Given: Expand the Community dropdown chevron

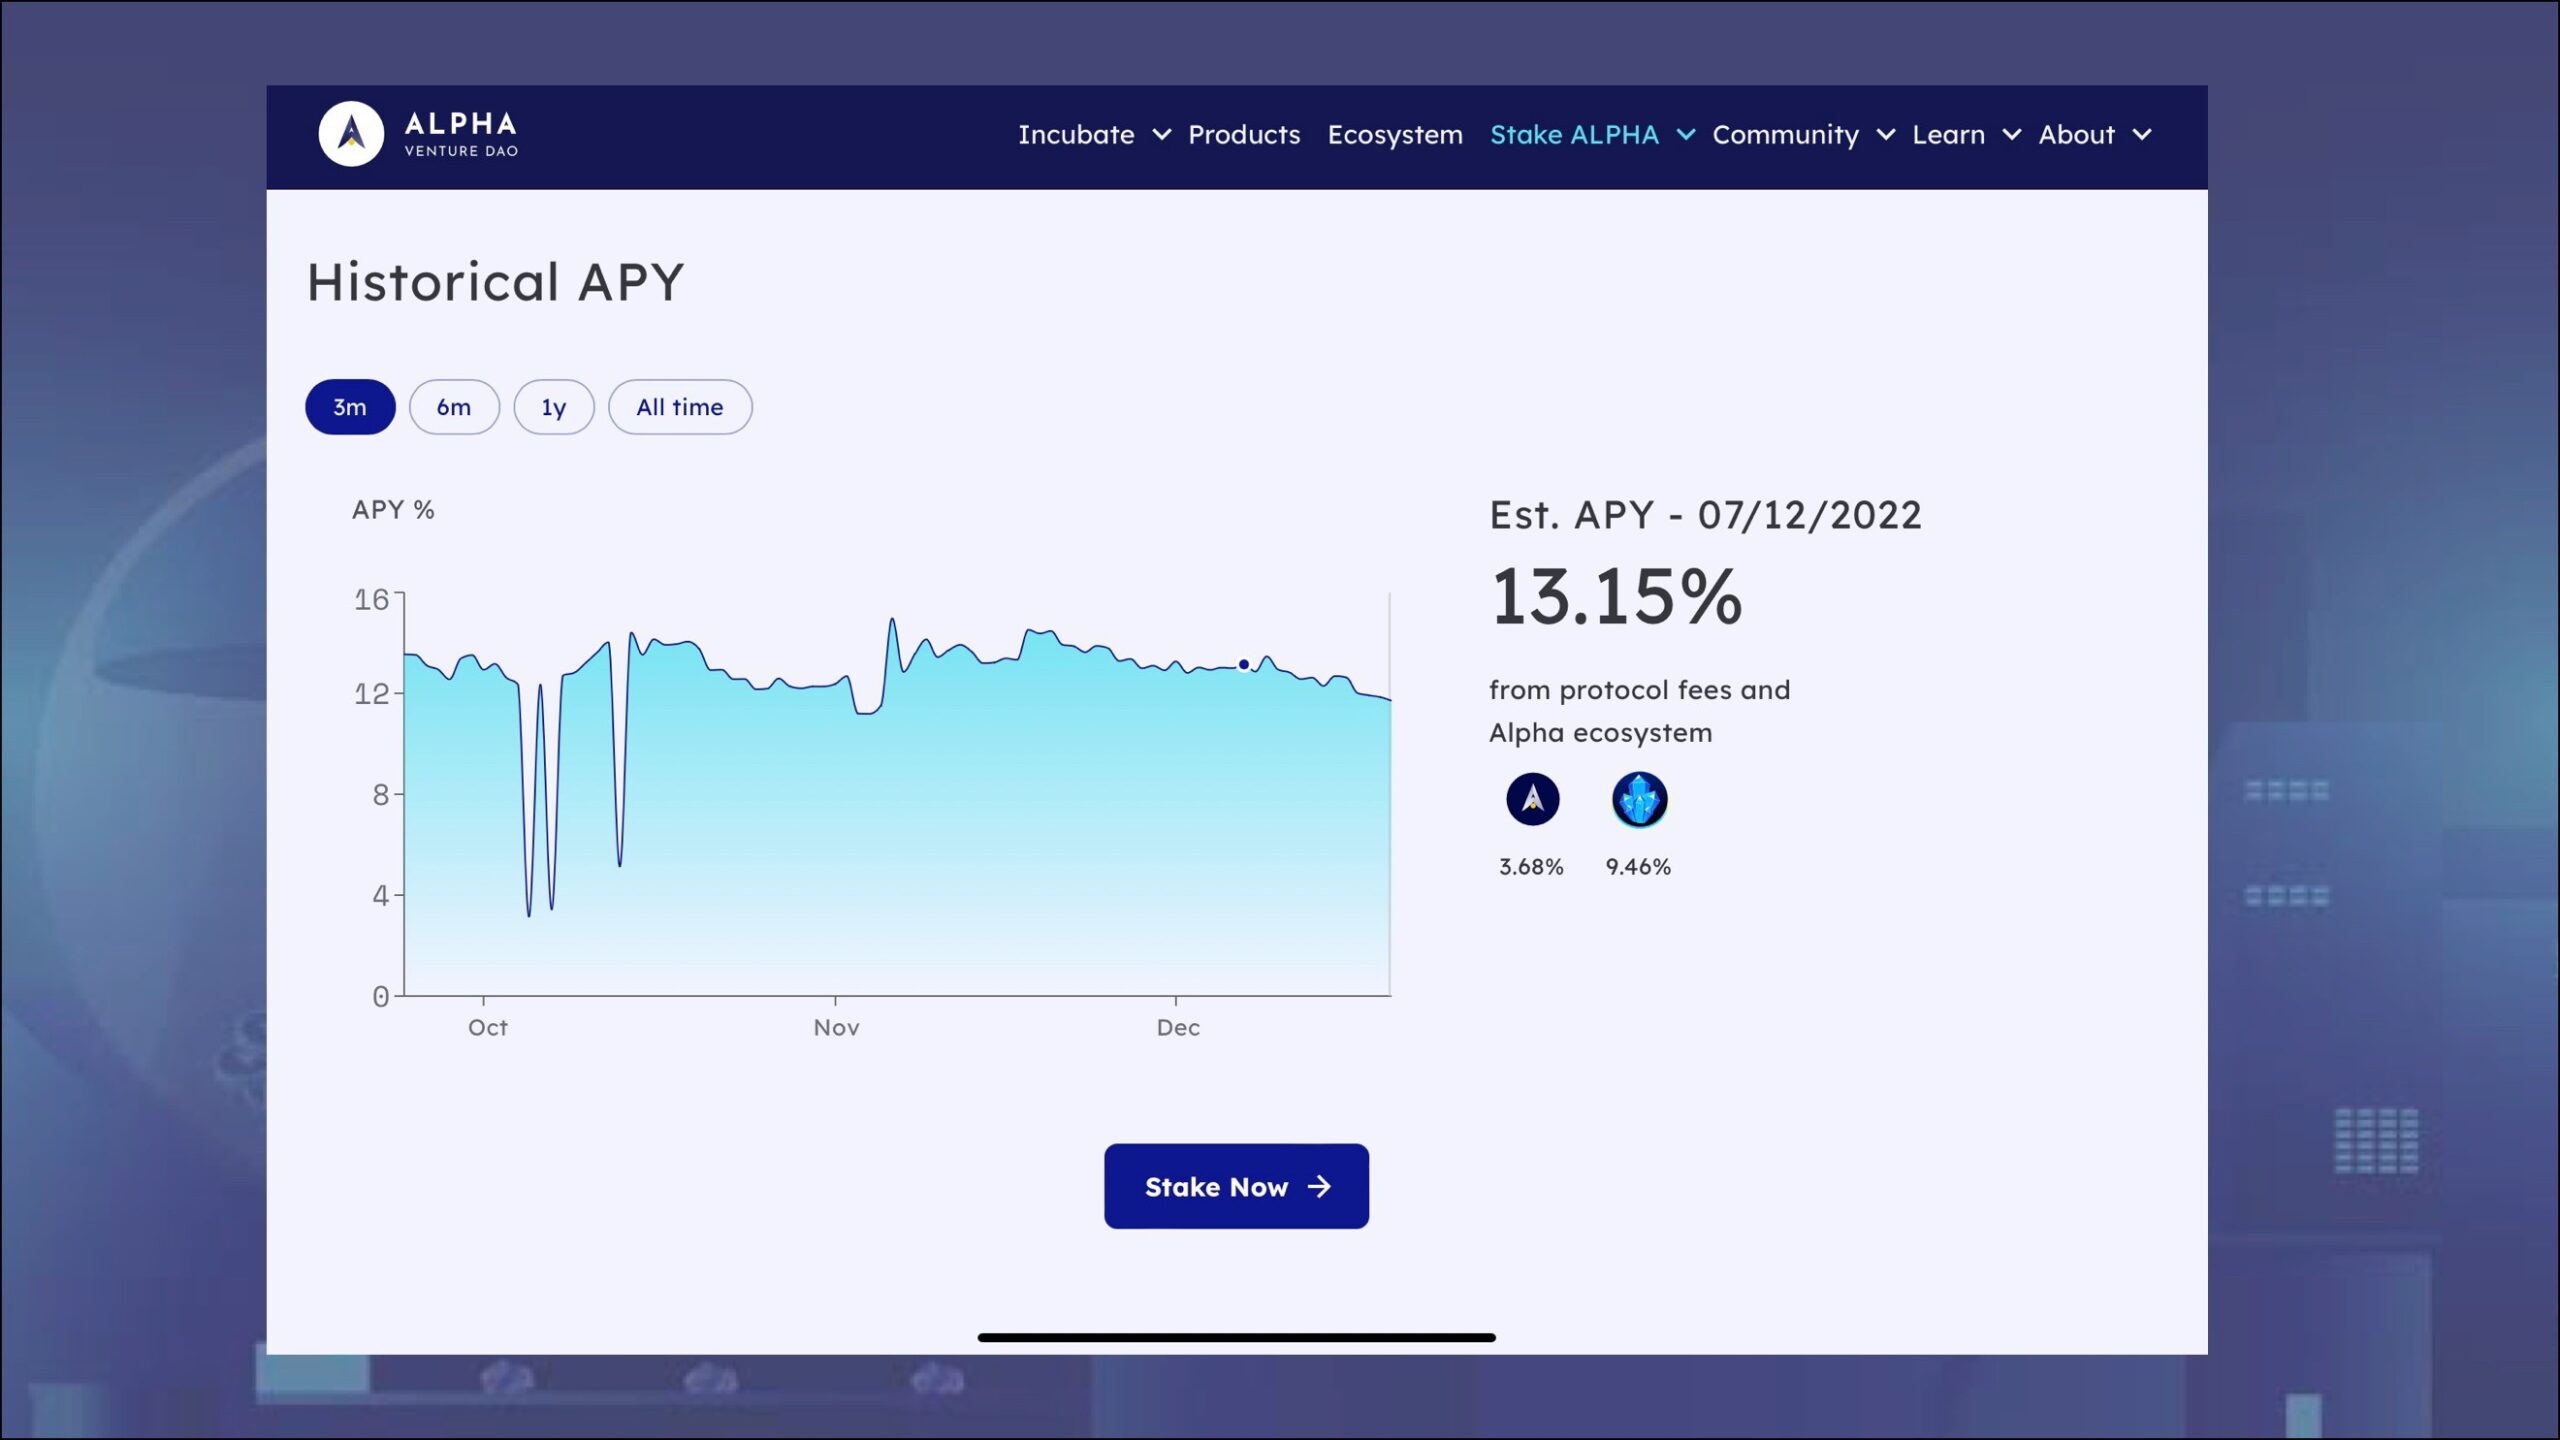Looking at the screenshot, I should tap(1886, 135).
